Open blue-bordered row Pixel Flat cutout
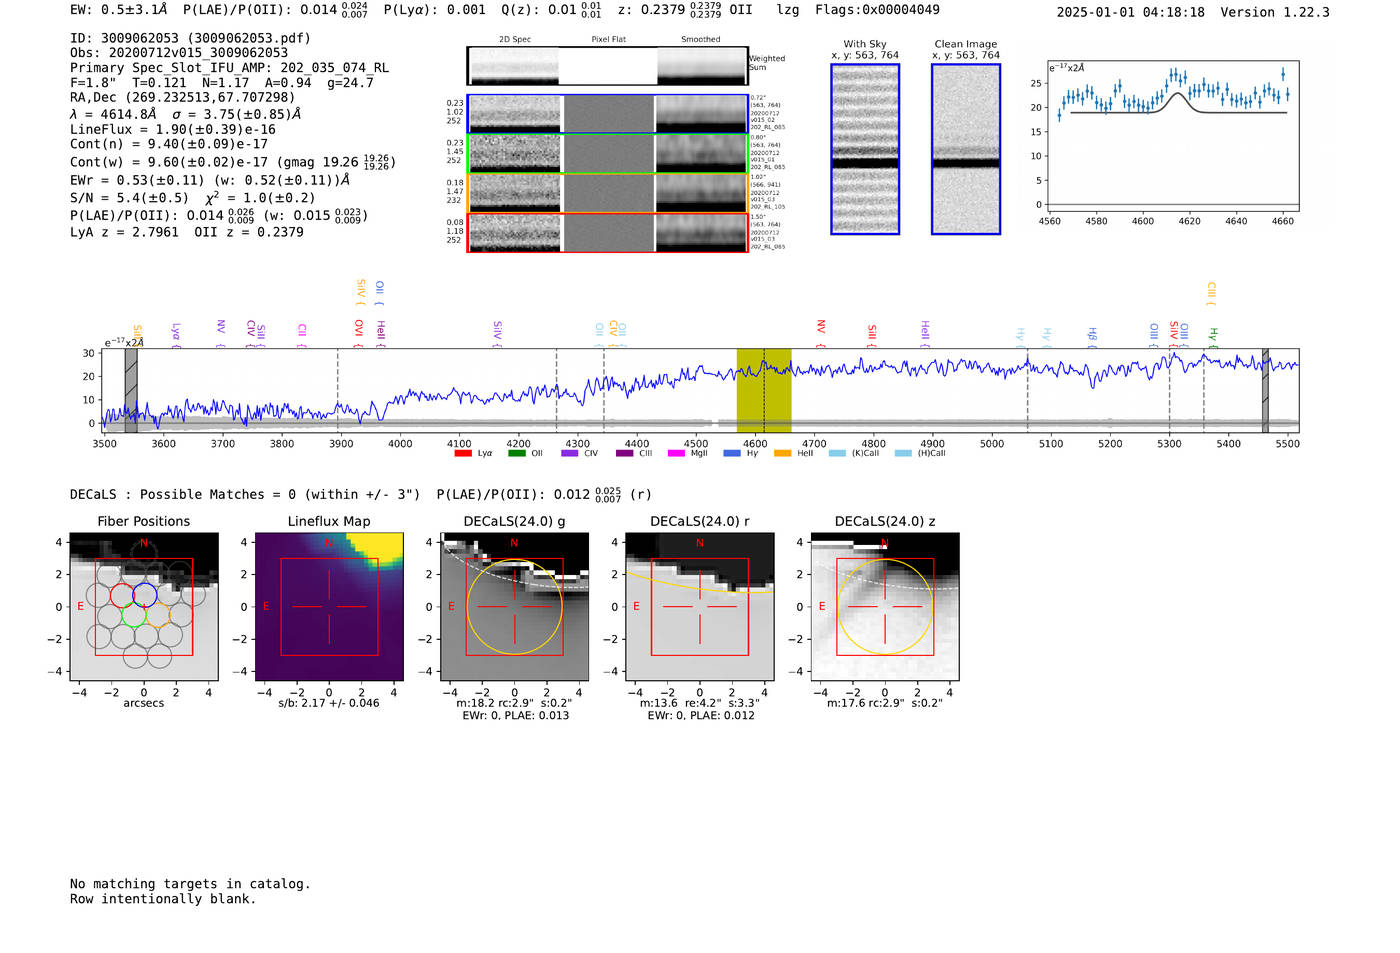The height and width of the screenshot is (953, 1400). click(608, 114)
